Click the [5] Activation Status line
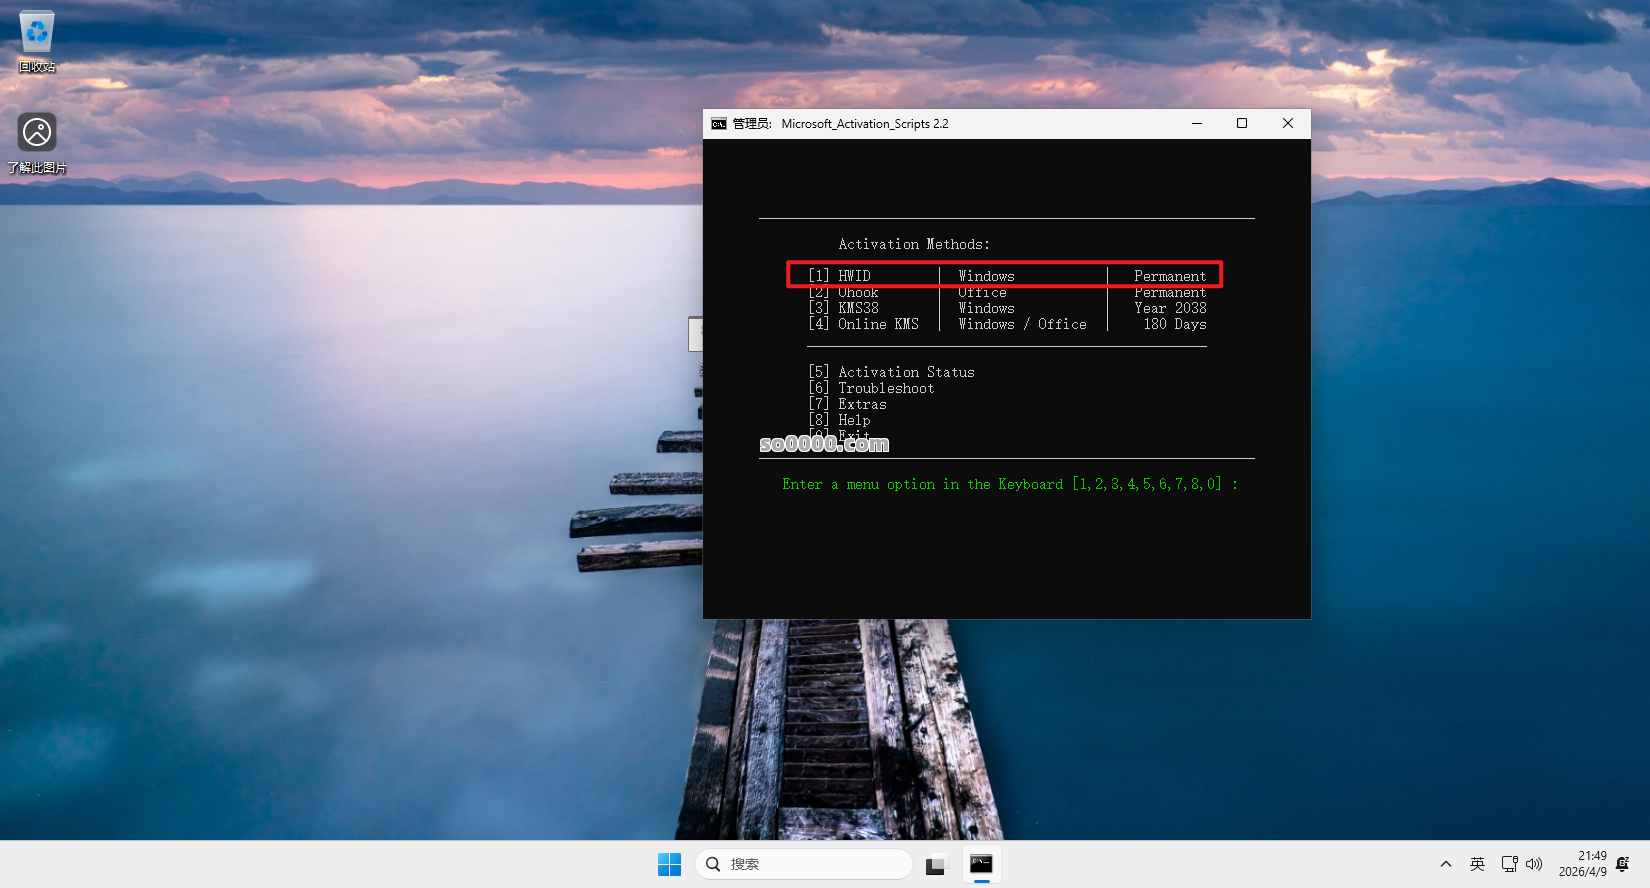The image size is (1650, 888). pyautogui.click(x=891, y=372)
